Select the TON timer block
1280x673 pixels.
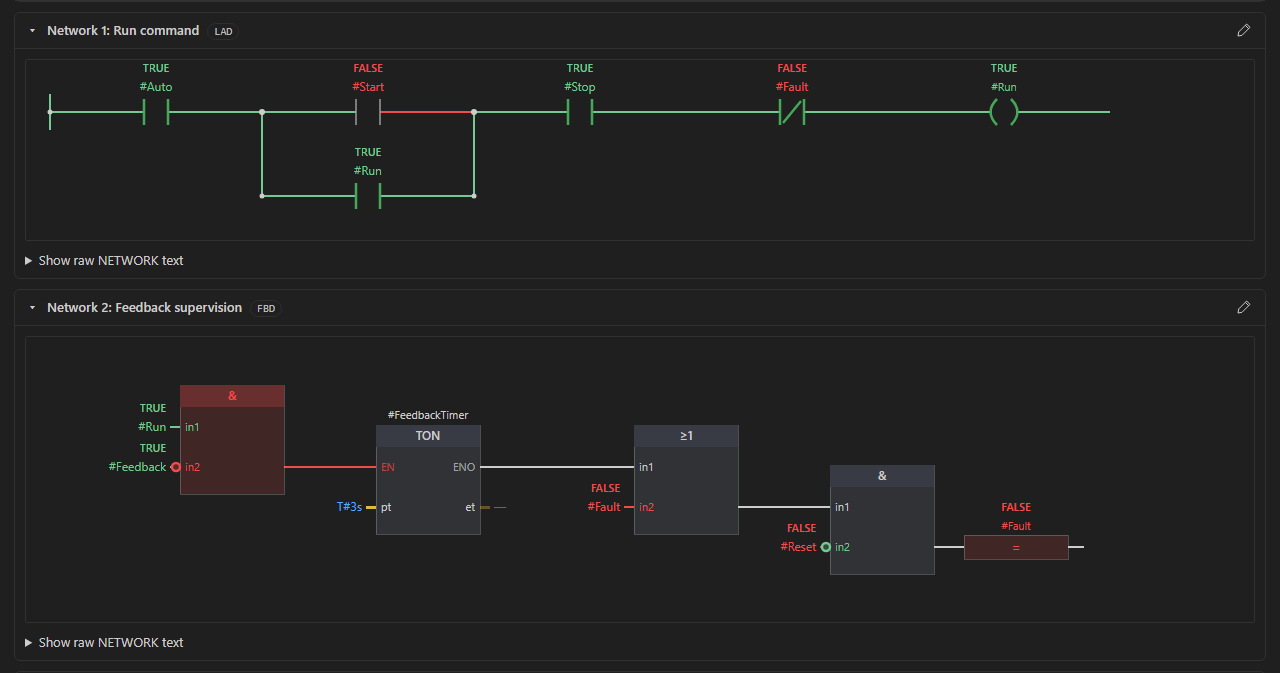(428, 480)
